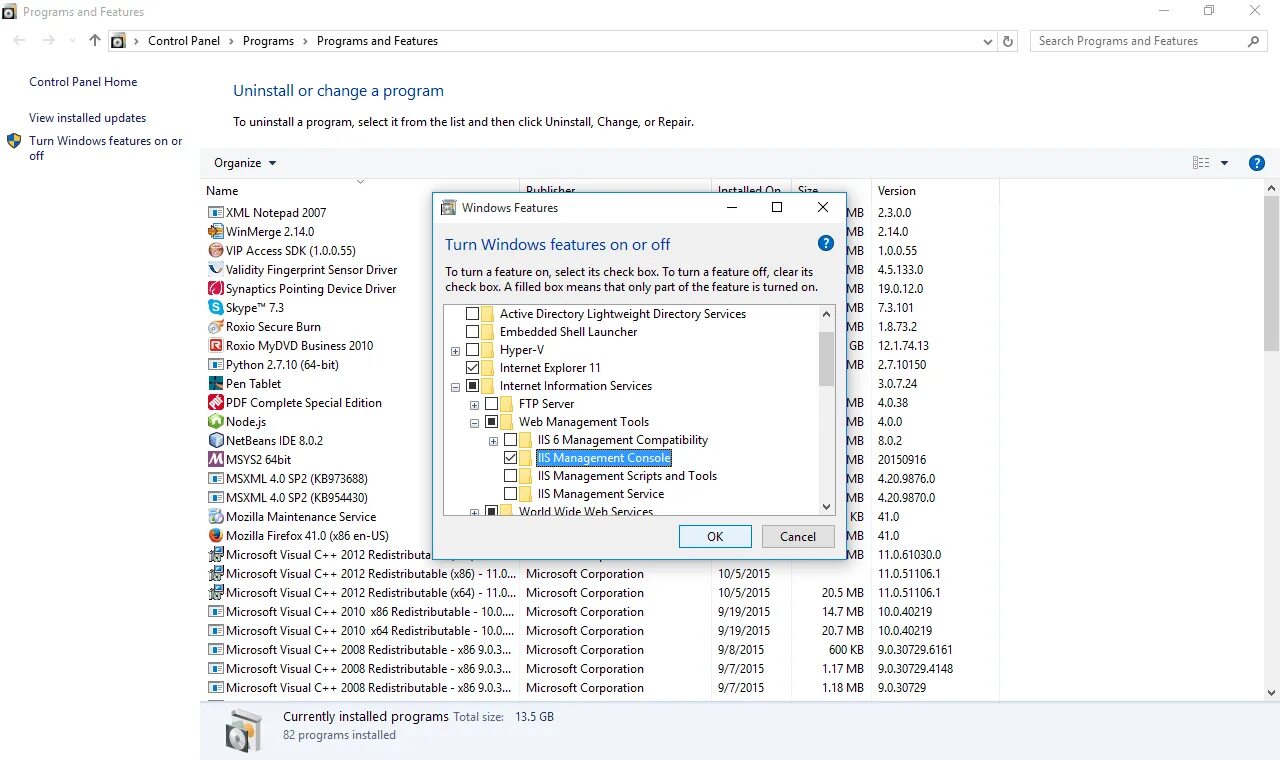Select the Pen Tablet icon
The image size is (1280, 760).
pyautogui.click(x=215, y=384)
